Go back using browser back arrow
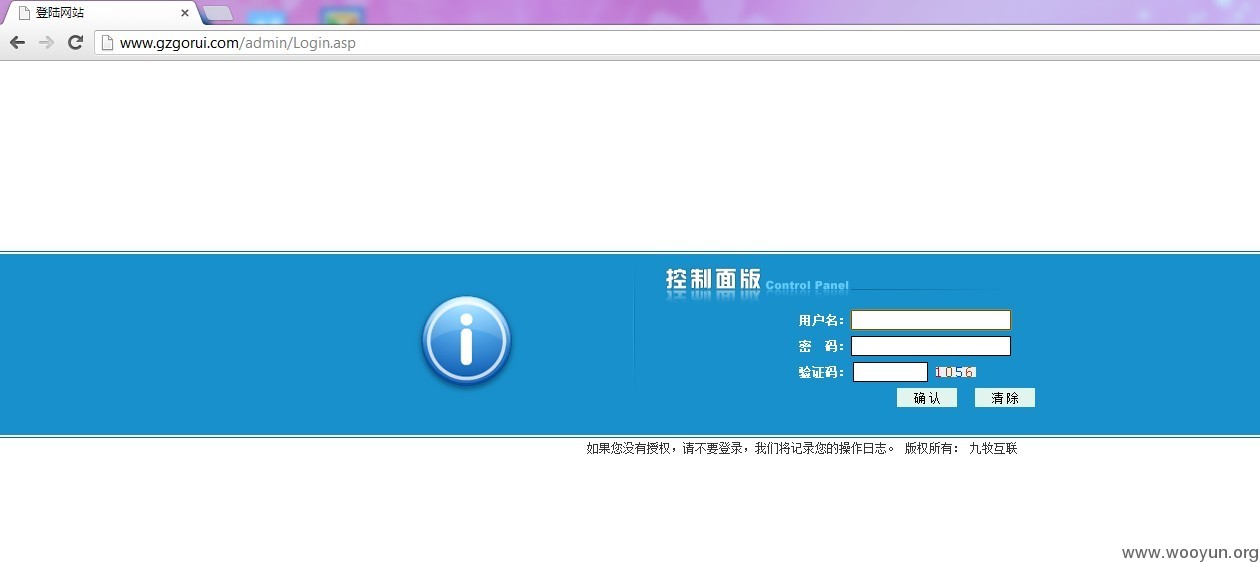The image size is (1260, 562). click(17, 42)
